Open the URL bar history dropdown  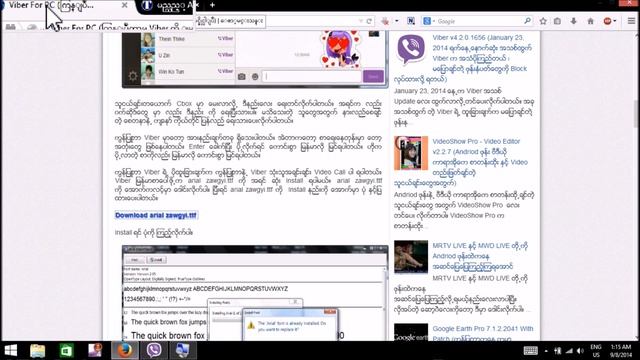361,21
